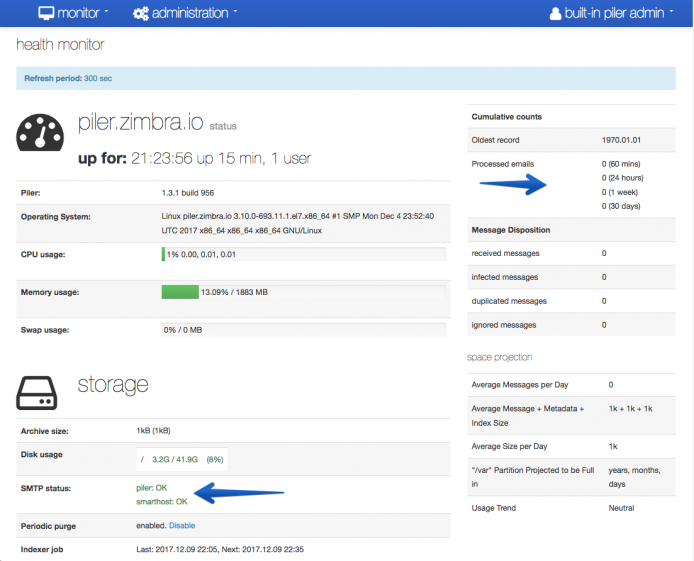Click the 'smarthost: OK' SMTP status
Screen dimensions: 694x561
[x=162, y=501]
